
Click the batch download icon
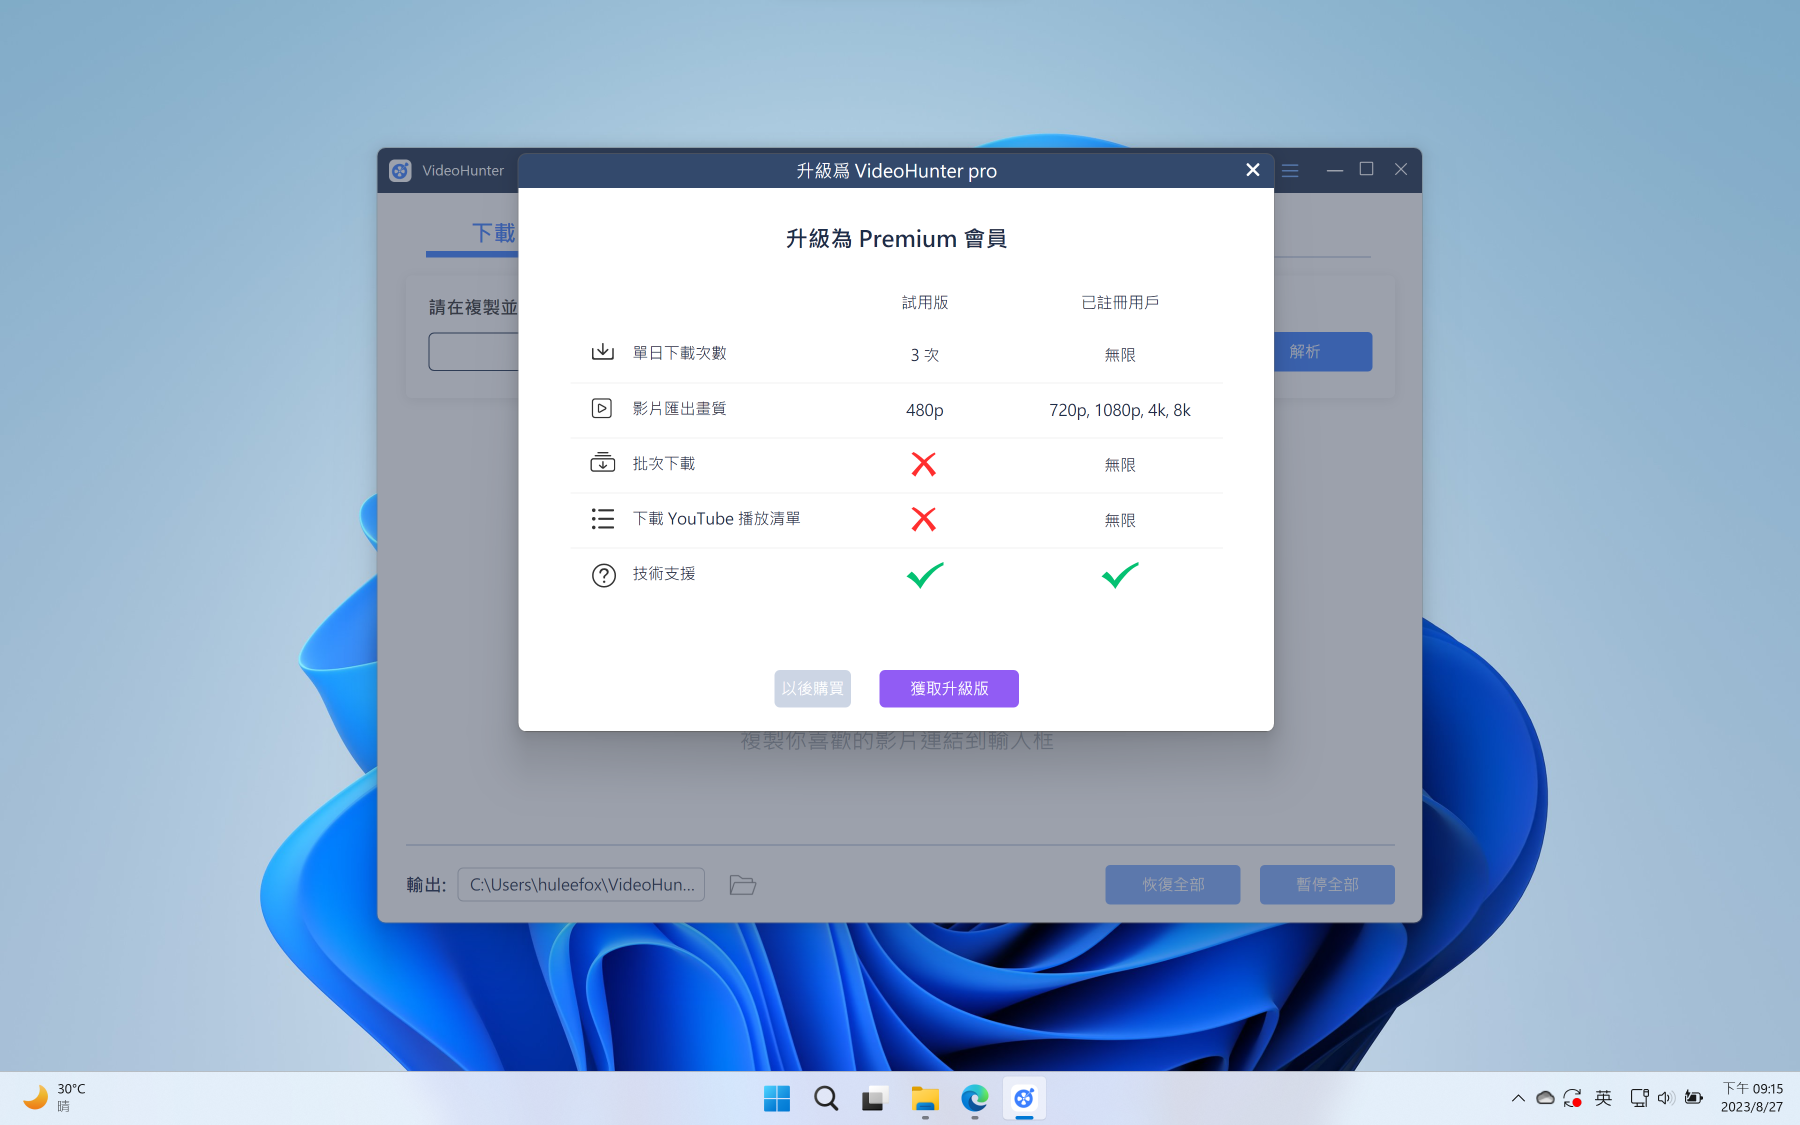(x=602, y=463)
